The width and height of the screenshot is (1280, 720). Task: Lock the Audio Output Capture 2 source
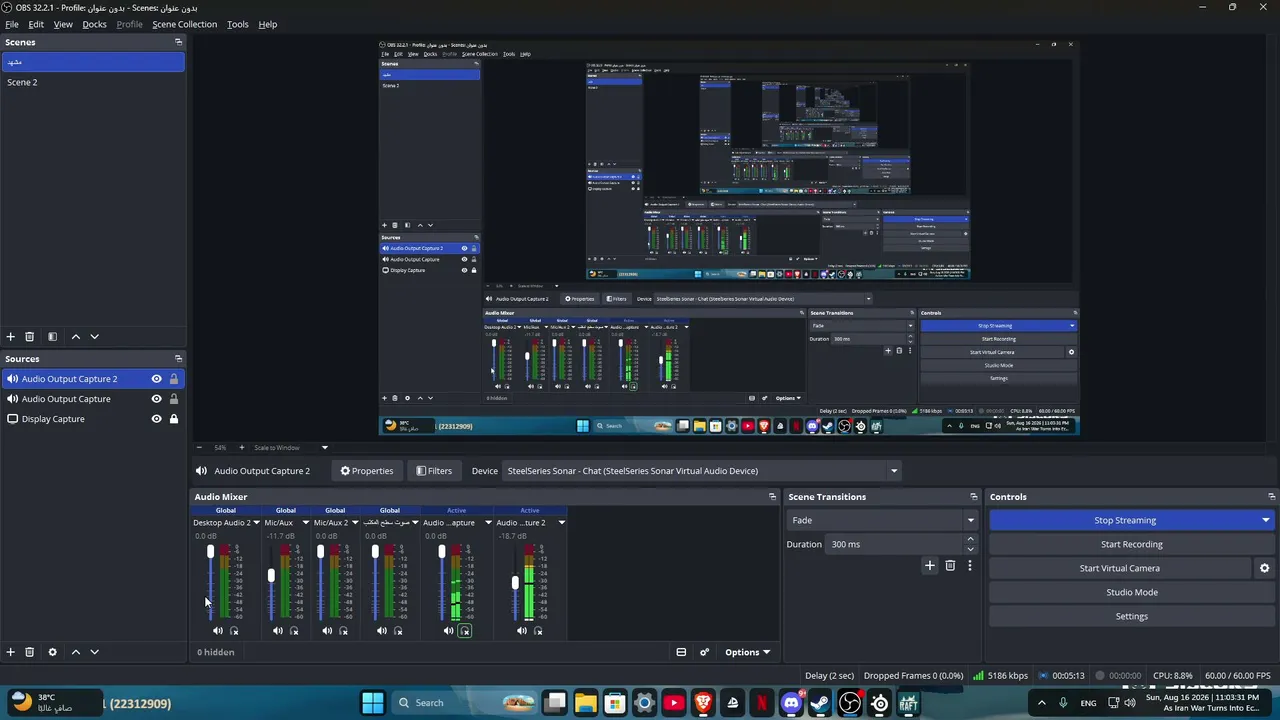[x=174, y=379]
